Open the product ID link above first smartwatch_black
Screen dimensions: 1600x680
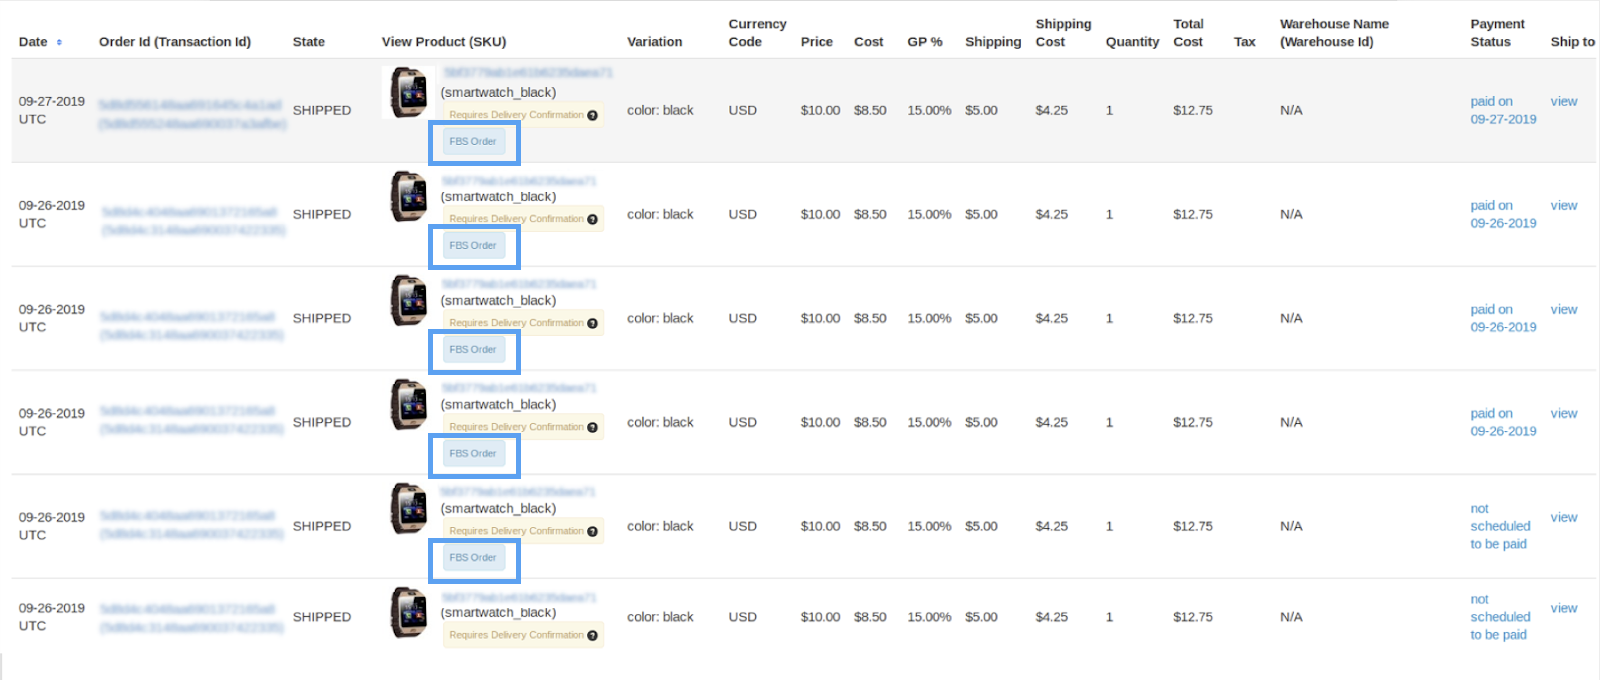(527, 73)
